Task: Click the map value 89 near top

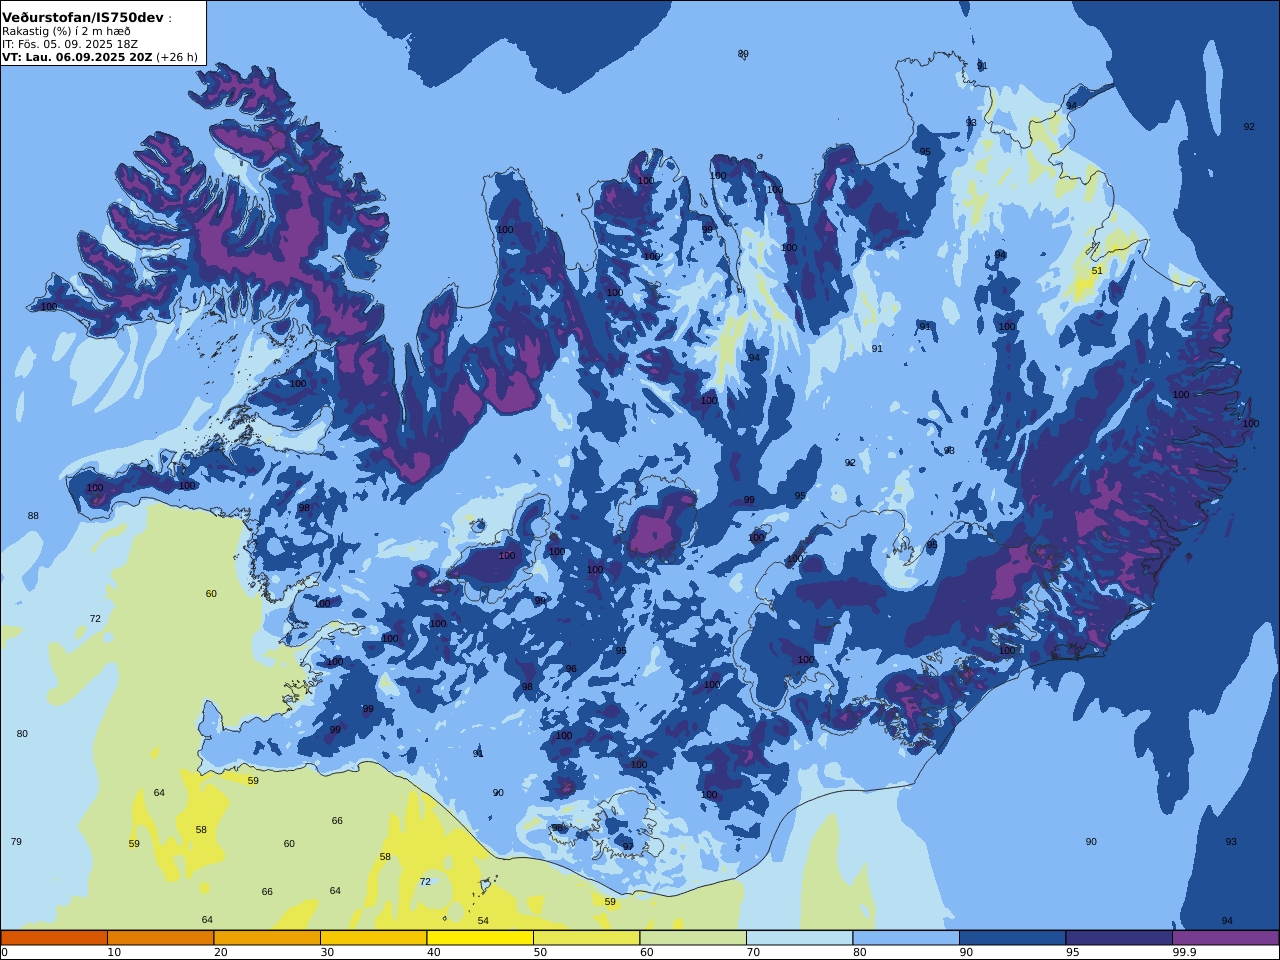Action: (x=743, y=54)
